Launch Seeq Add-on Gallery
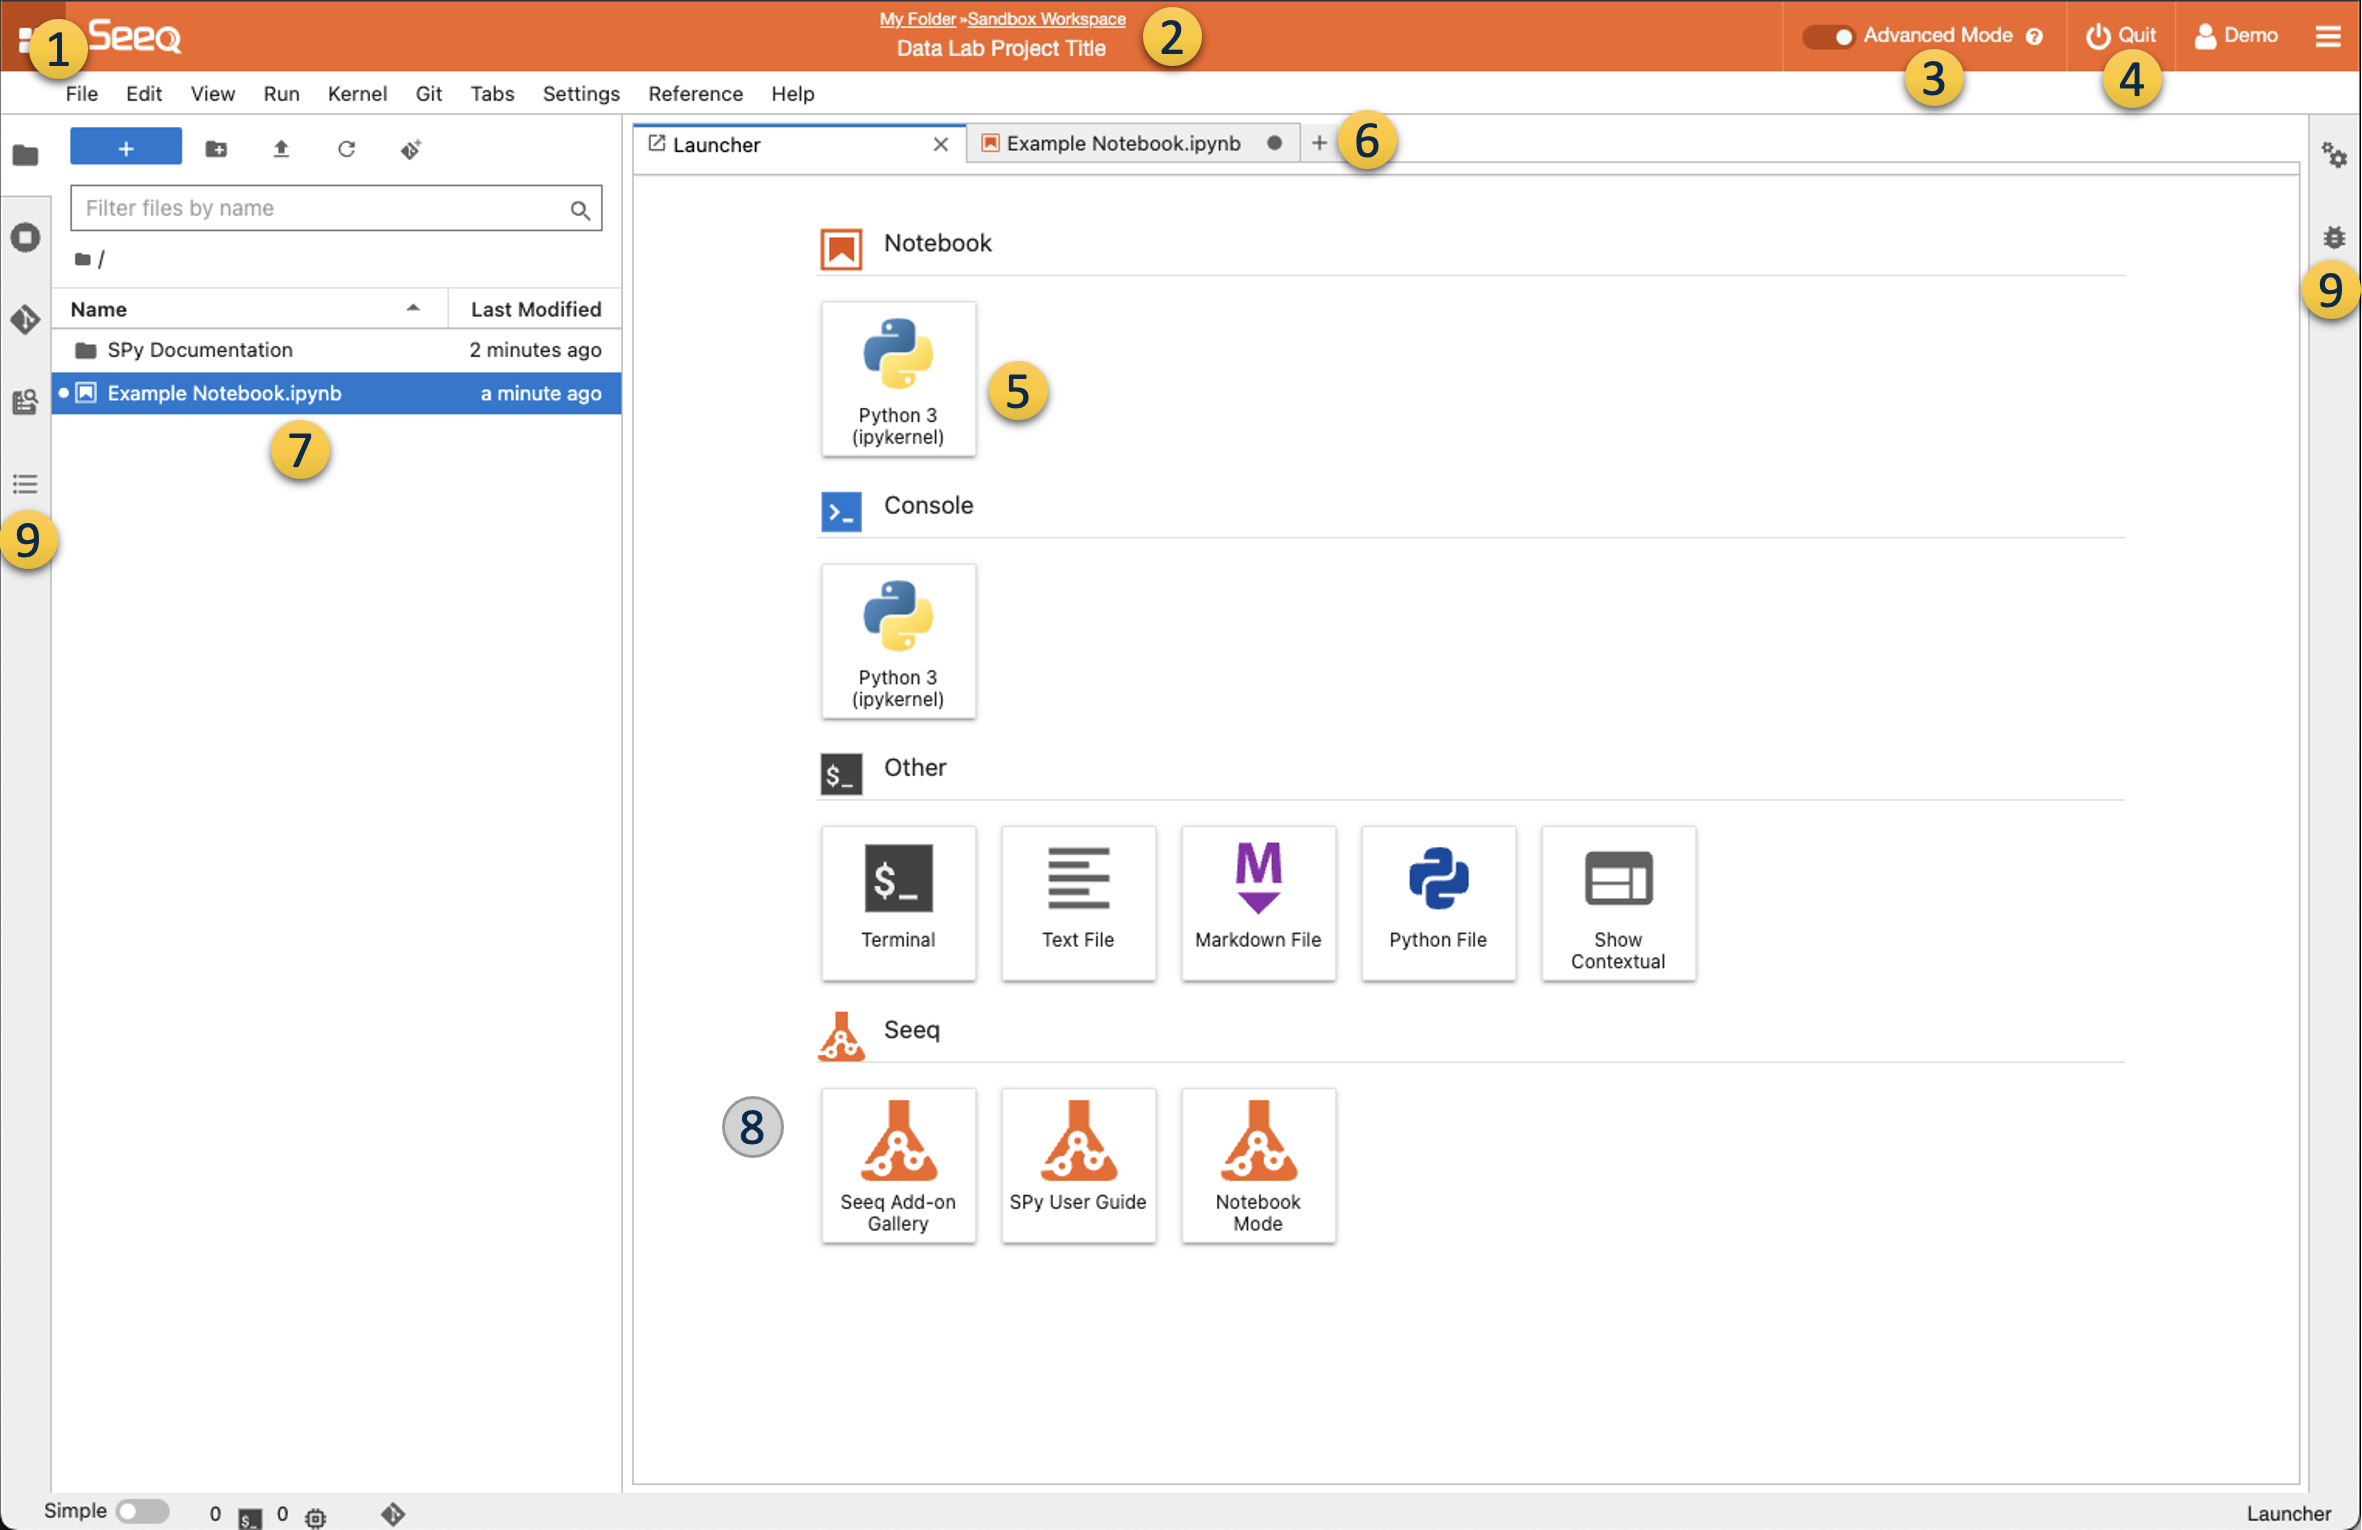This screenshot has height=1530, width=2362. coord(897,1164)
